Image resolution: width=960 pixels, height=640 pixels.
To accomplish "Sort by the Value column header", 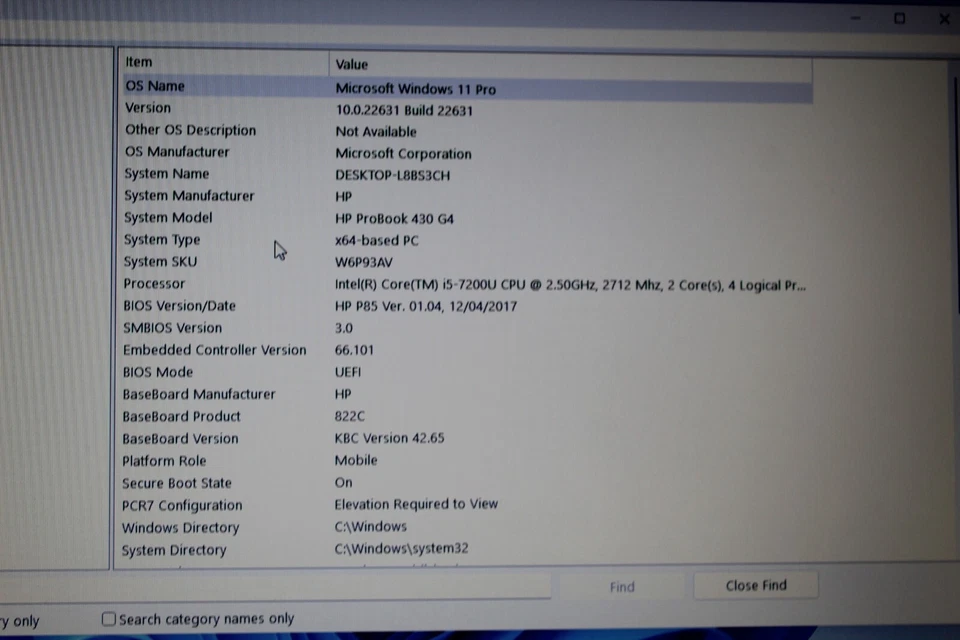I will (x=571, y=64).
